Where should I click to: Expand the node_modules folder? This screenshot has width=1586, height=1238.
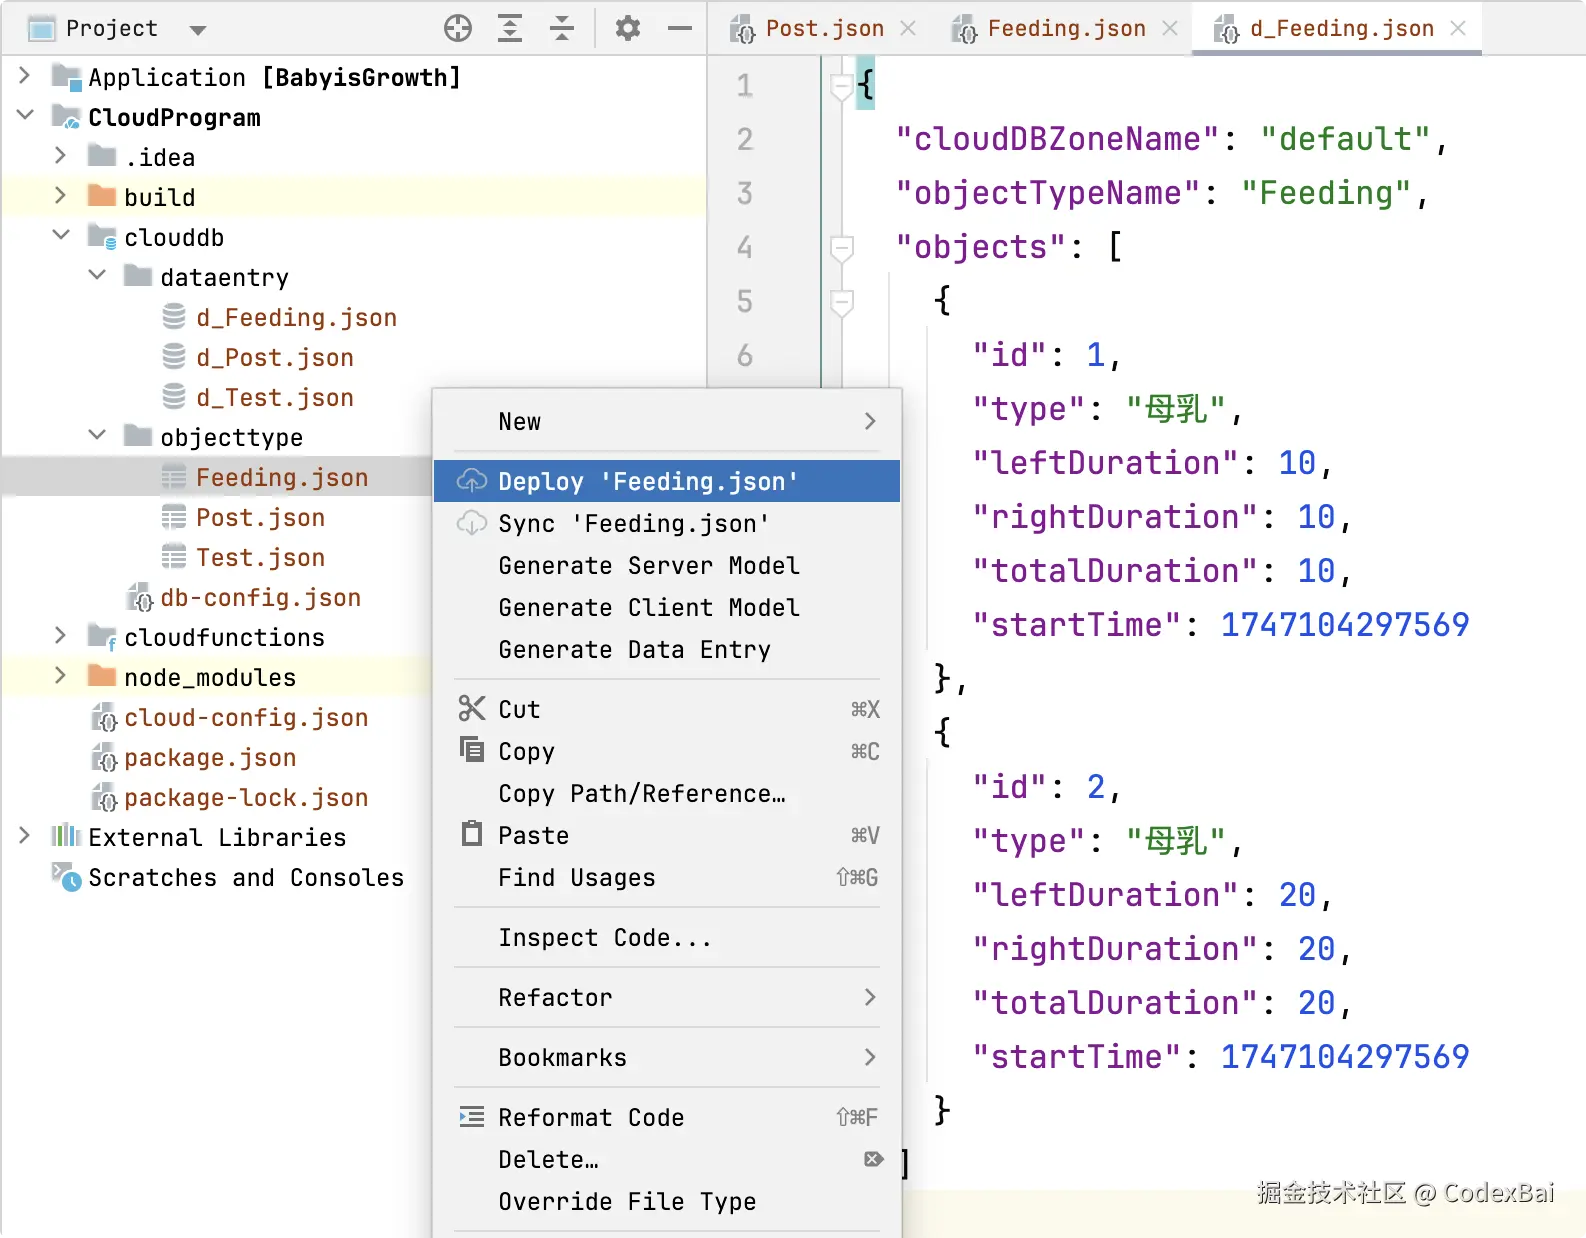click(x=61, y=676)
